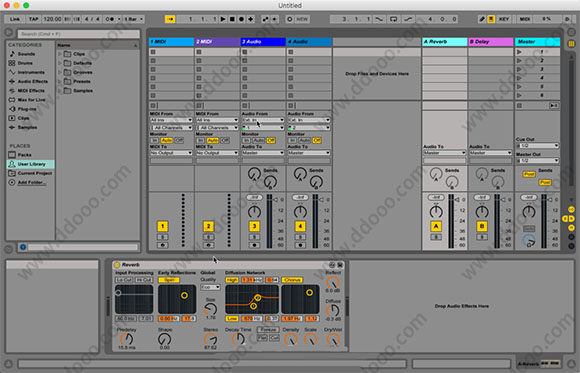Toggle the Reverb Freeze button
Viewport: 580px width, 373px height.
(x=268, y=330)
